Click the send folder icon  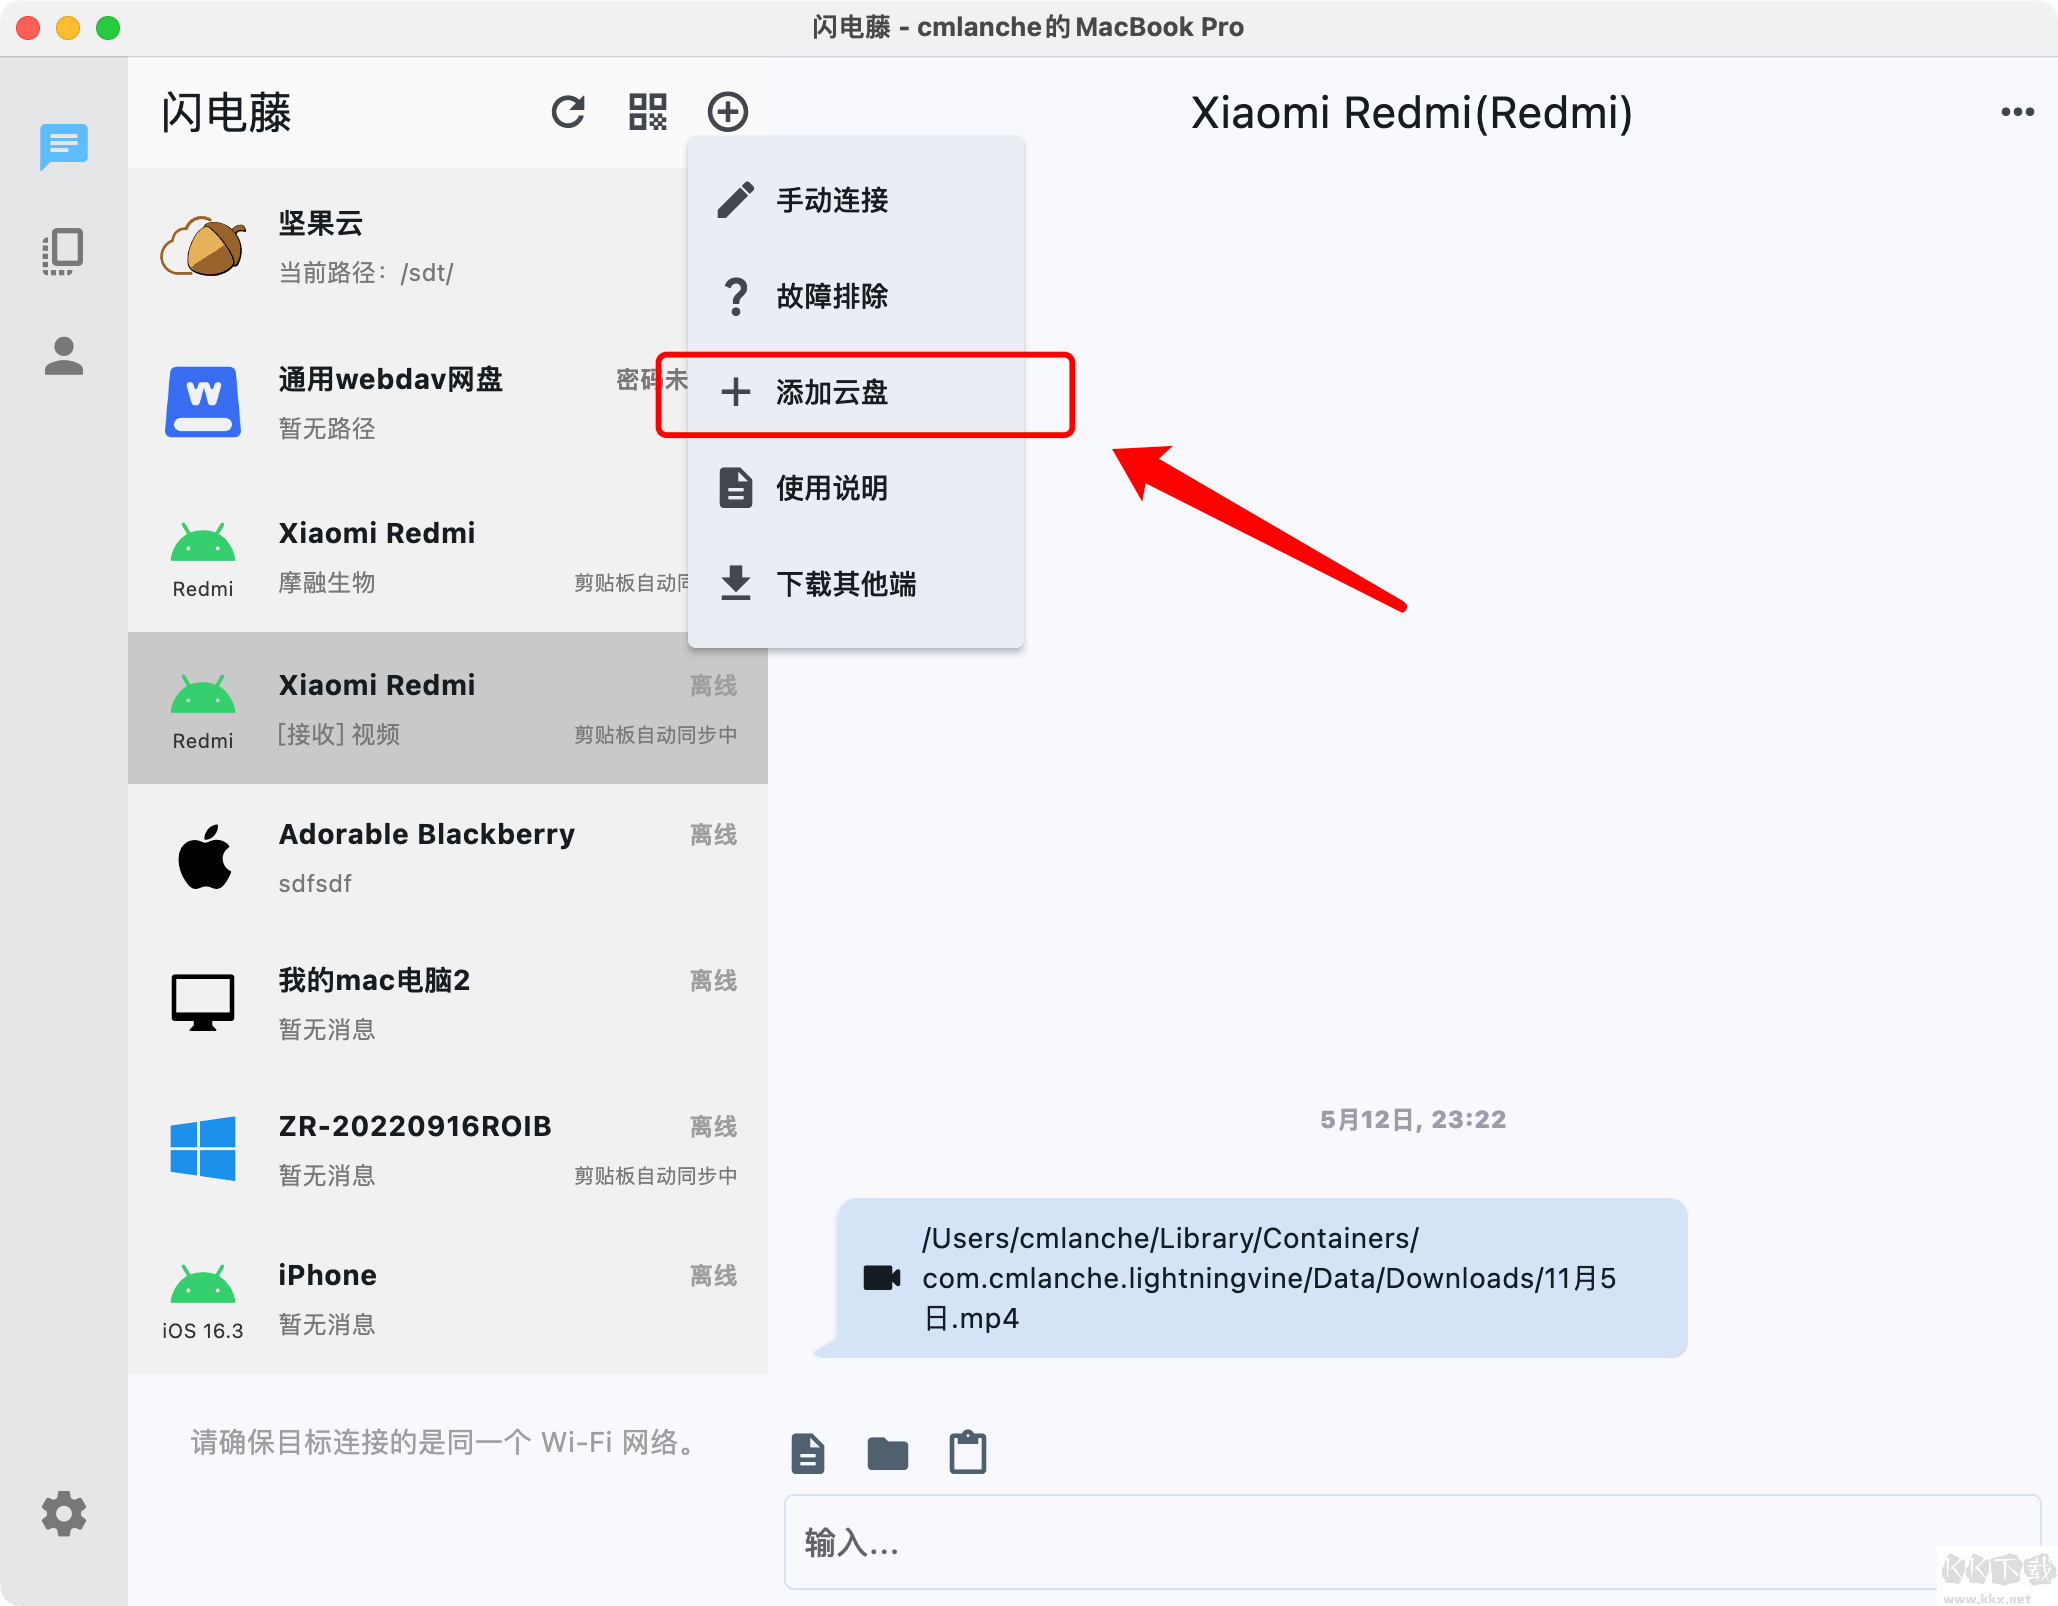(x=887, y=1453)
